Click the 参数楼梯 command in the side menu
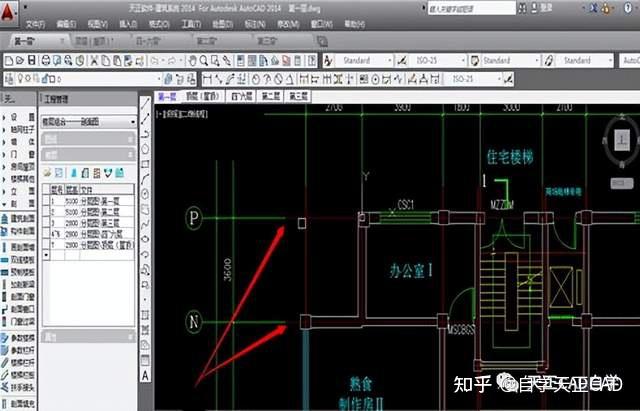The width and height of the screenshot is (640, 411). (19, 338)
